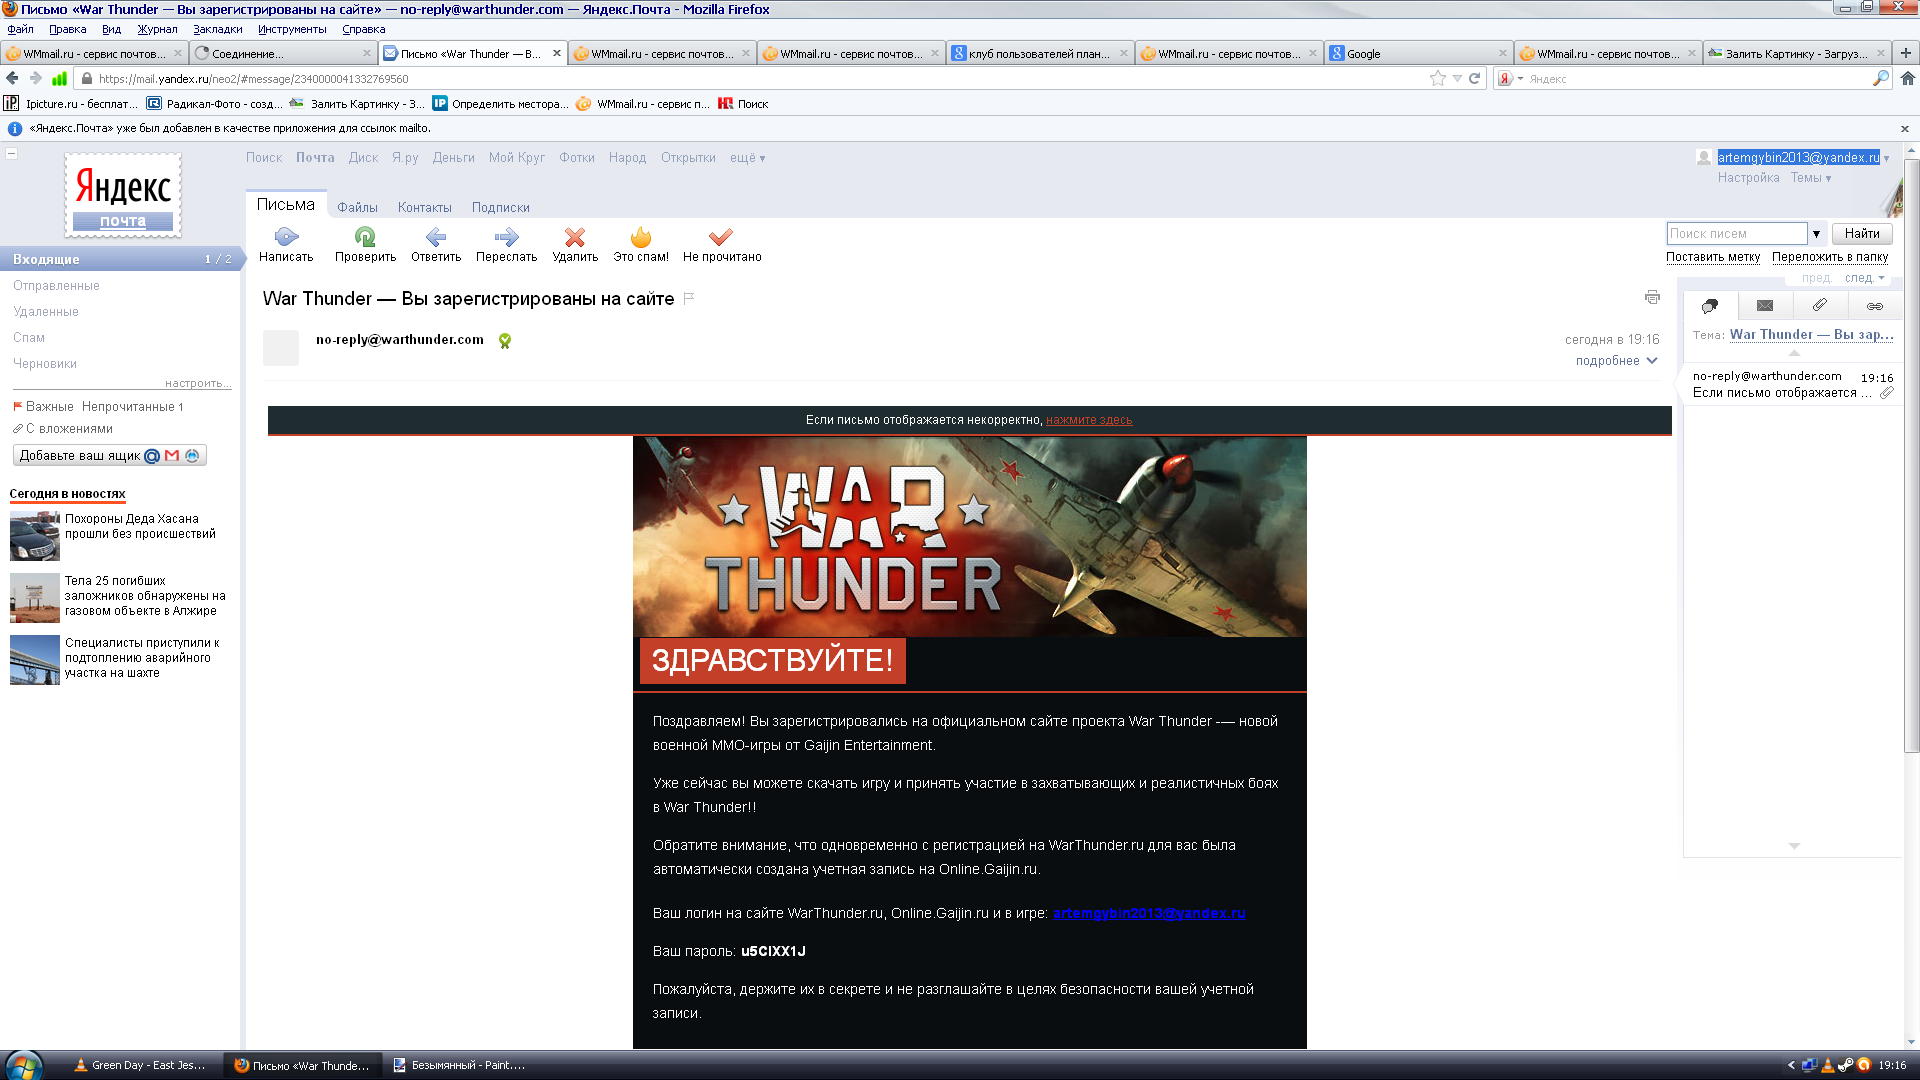Open the Инструменты menu

pyautogui.click(x=292, y=29)
